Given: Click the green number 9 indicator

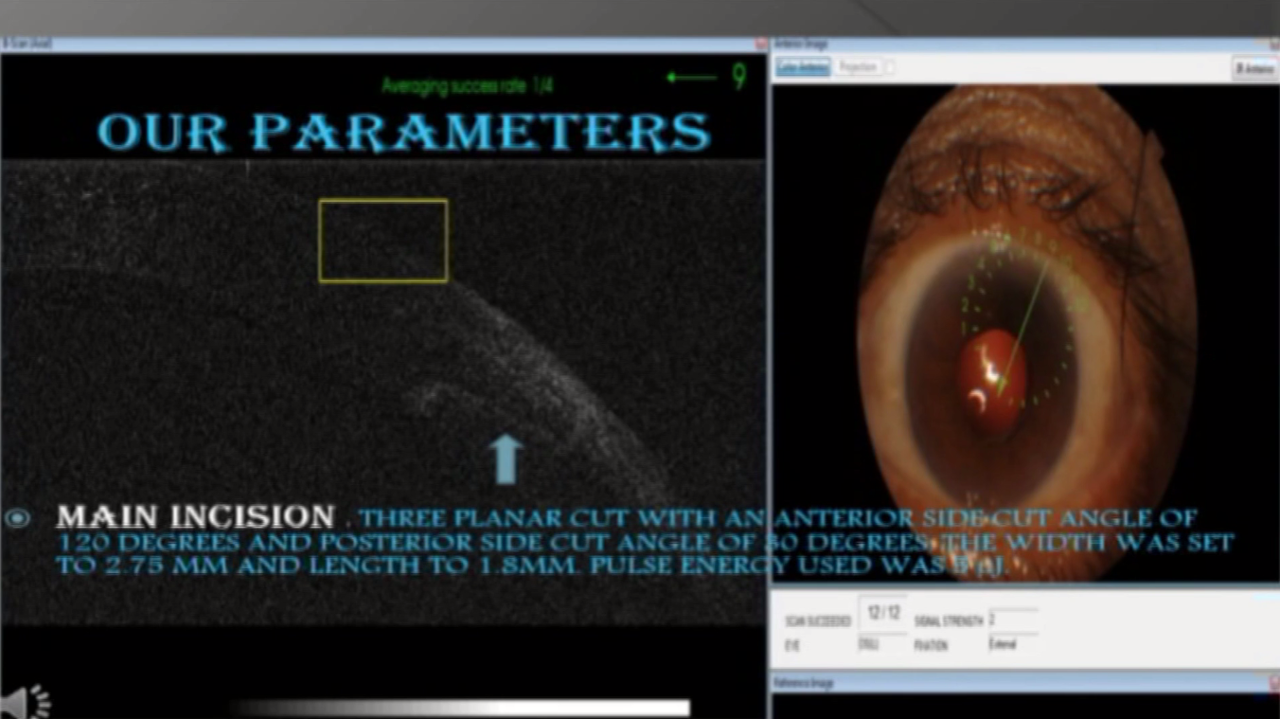Looking at the screenshot, I should point(739,77).
